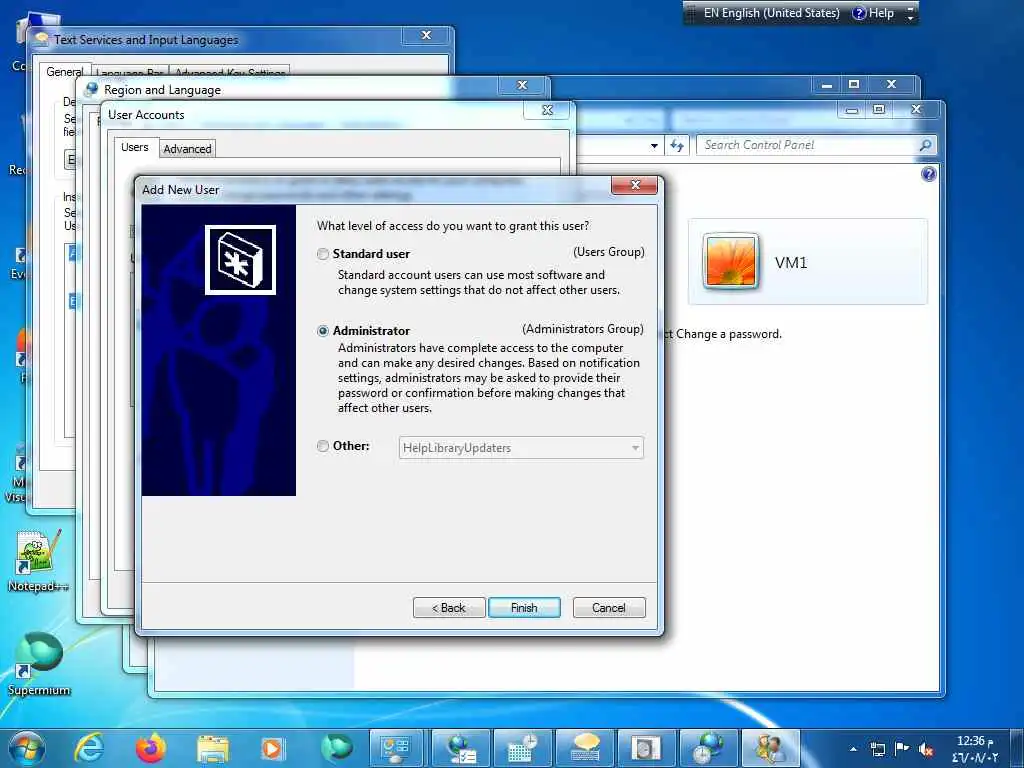This screenshot has width=1024, height=768.
Task: Close the User Accounts Control Panel window
Action: 917,110
